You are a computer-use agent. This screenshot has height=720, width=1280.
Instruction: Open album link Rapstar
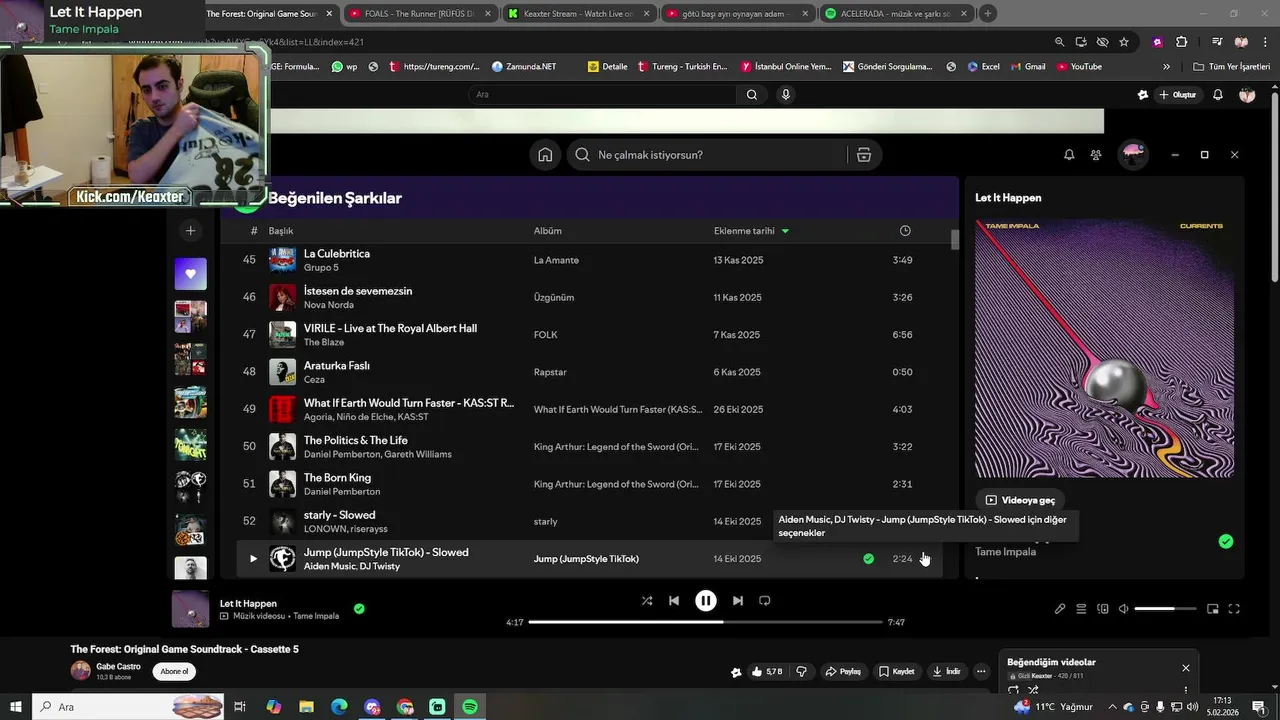(x=550, y=372)
